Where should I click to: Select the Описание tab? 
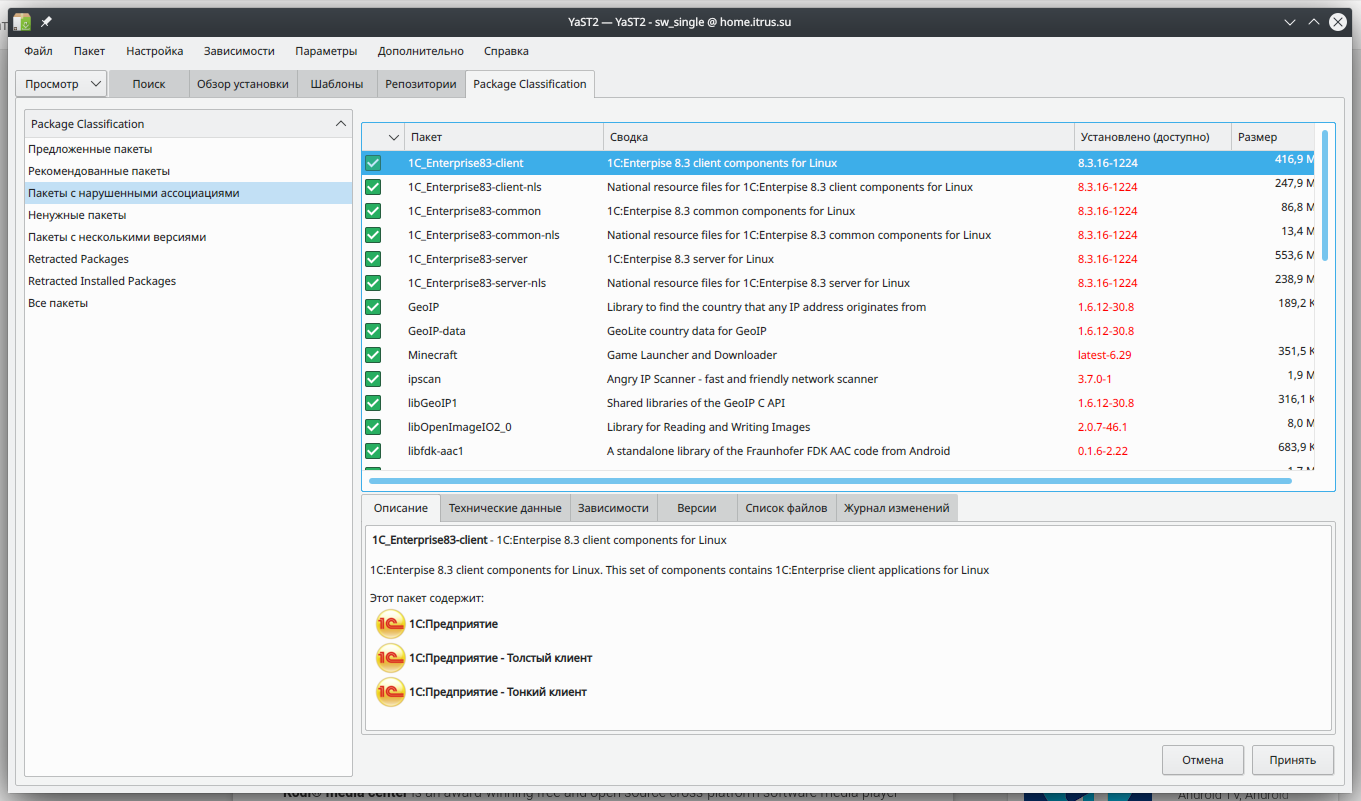pyautogui.click(x=401, y=508)
